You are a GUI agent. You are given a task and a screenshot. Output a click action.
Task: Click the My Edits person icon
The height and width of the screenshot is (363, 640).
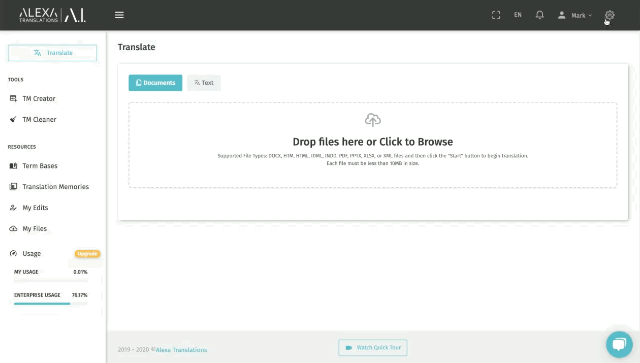(13, 208)
